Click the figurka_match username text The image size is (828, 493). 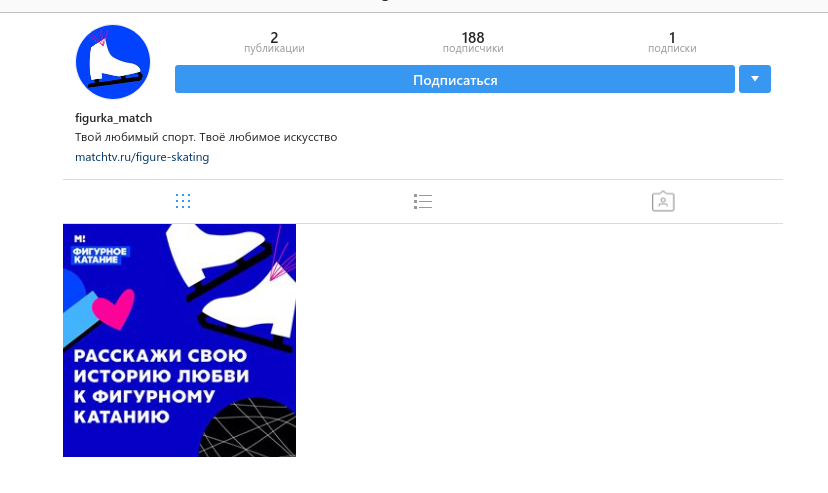tap(114, 118)
